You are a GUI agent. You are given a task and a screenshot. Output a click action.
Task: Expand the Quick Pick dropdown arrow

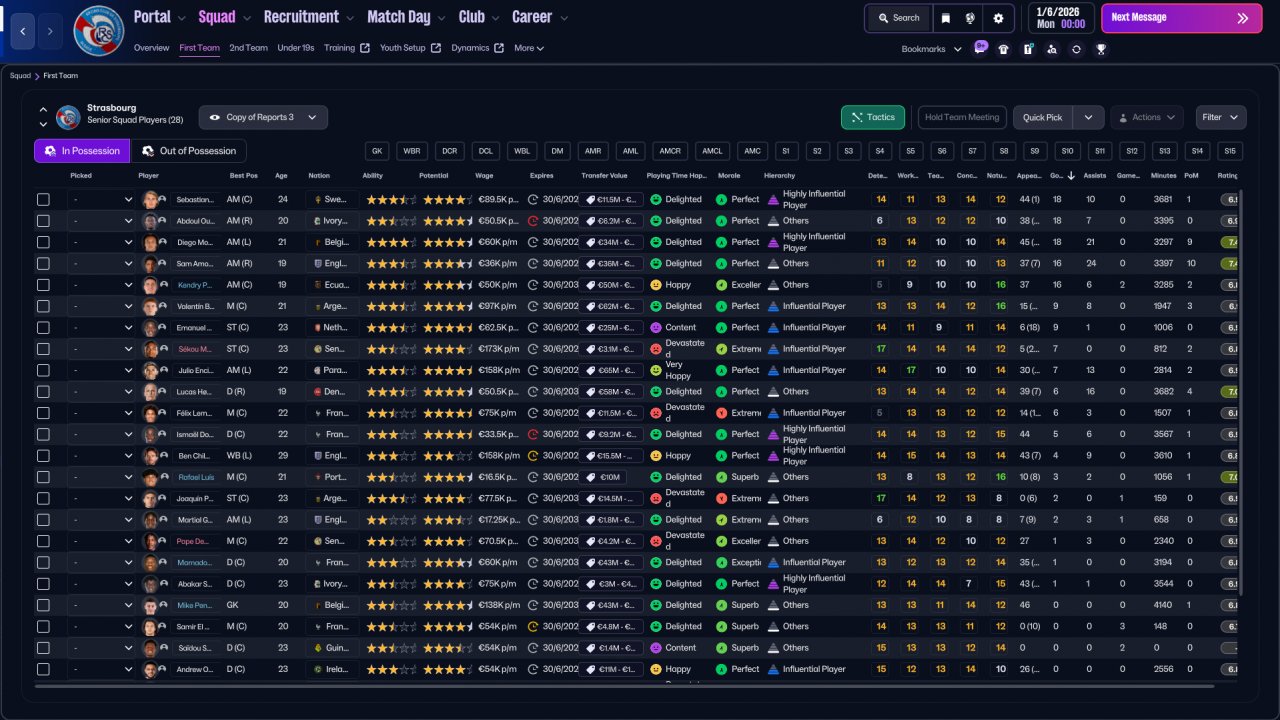click(1088, 117)
